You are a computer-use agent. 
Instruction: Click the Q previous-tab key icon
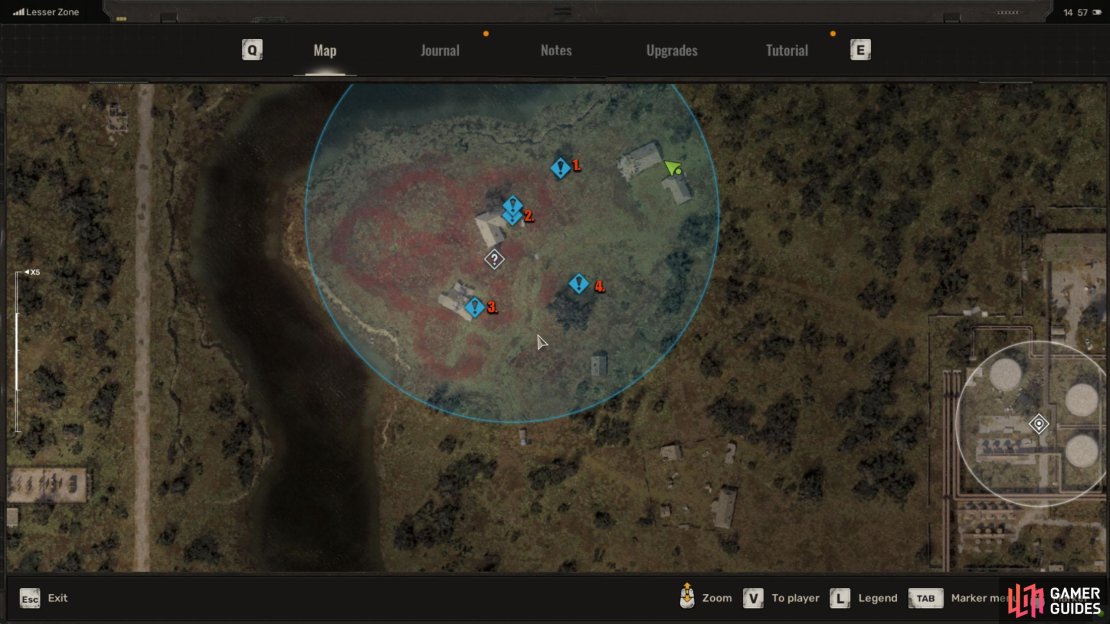[252, 50]
